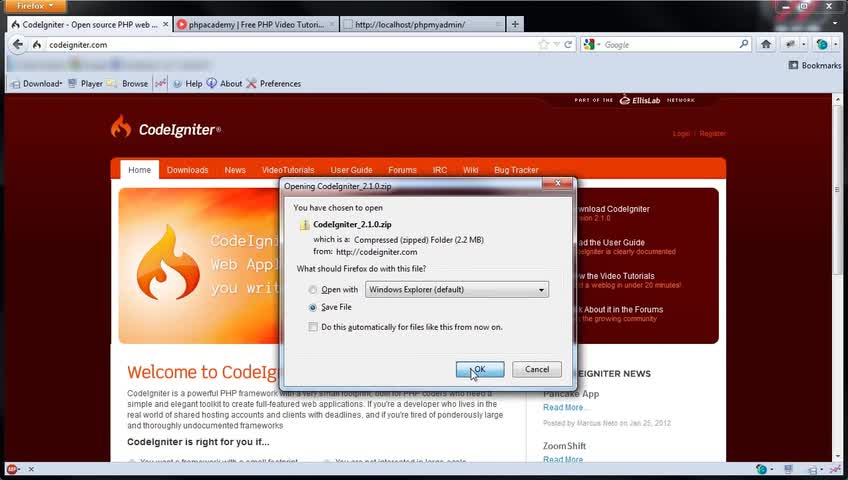Image resolution: width=848 pixels, height=480 pixels.
Task: Click the Login link on the page
Action: [681, 134]
